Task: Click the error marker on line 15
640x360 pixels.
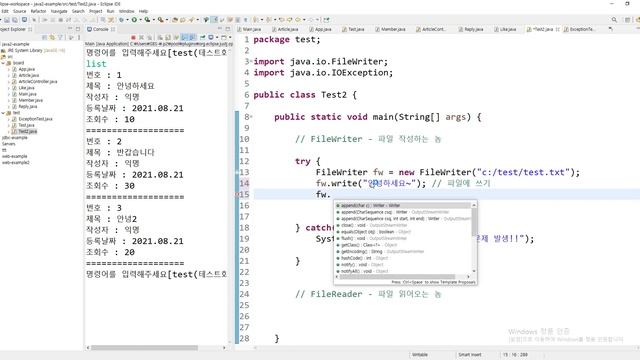Action: point(237,195)
